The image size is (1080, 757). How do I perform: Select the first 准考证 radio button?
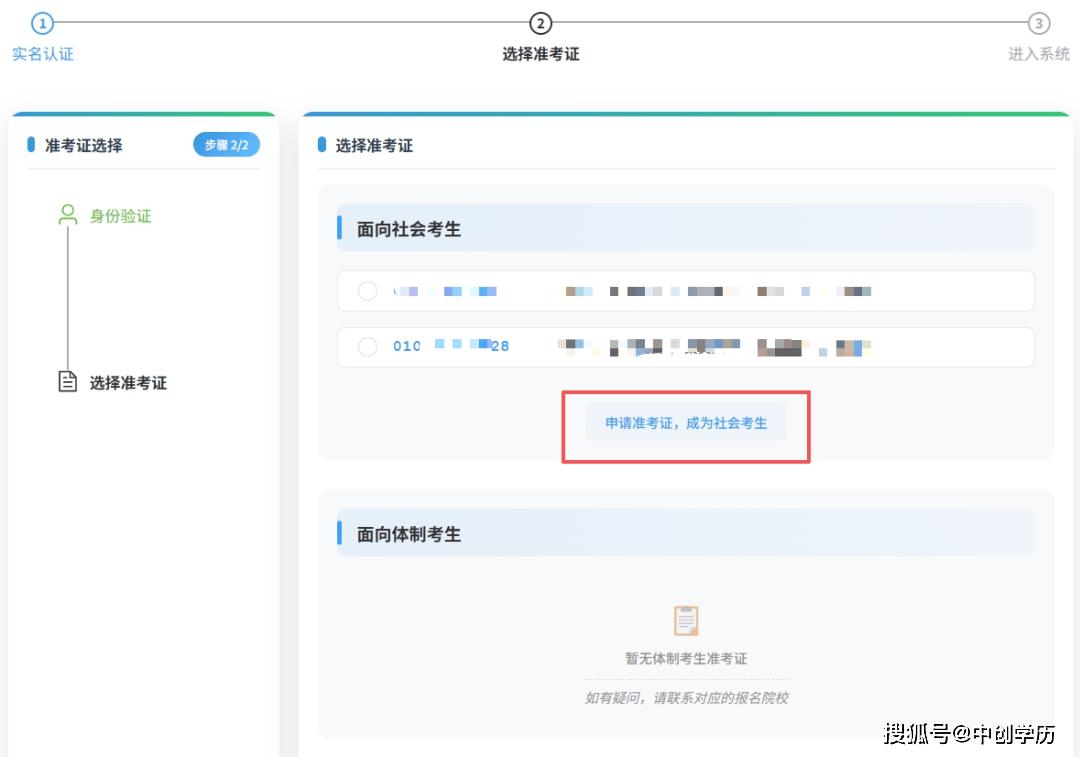pos(367,291)
